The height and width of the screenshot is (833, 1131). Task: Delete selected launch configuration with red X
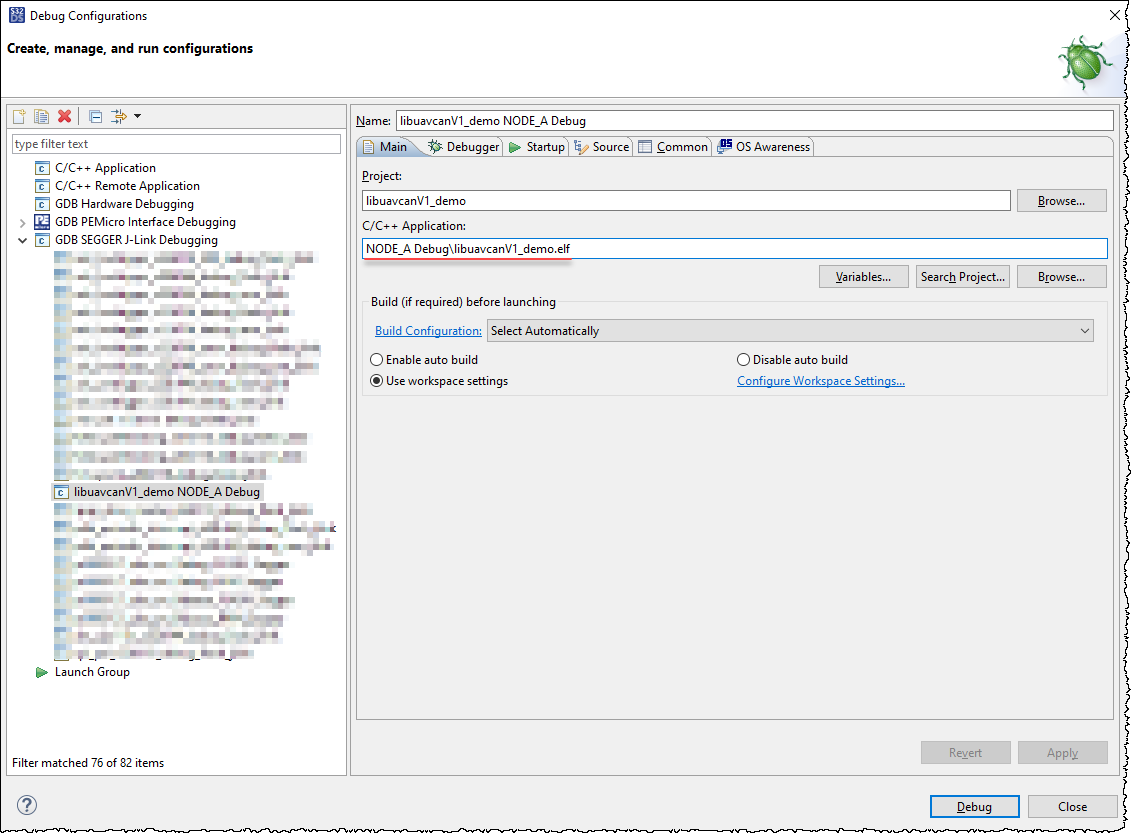coord(65,116)
